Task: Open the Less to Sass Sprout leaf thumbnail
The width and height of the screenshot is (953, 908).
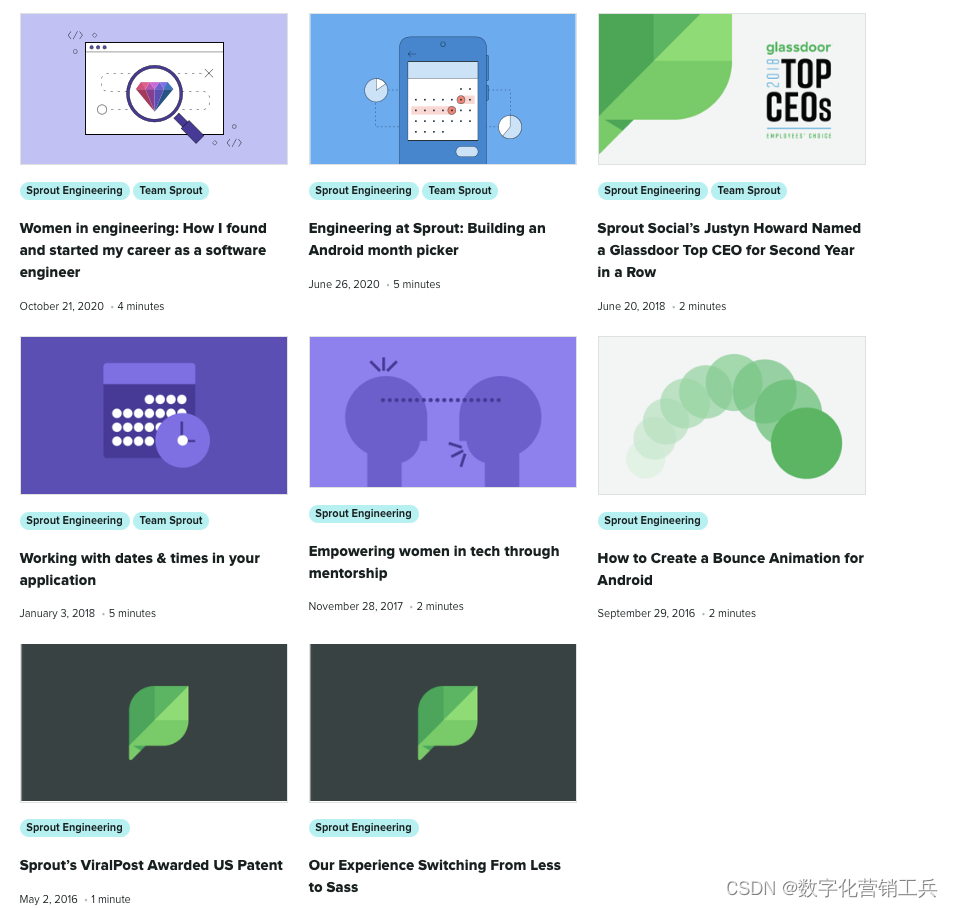Action: click(442, 723)
